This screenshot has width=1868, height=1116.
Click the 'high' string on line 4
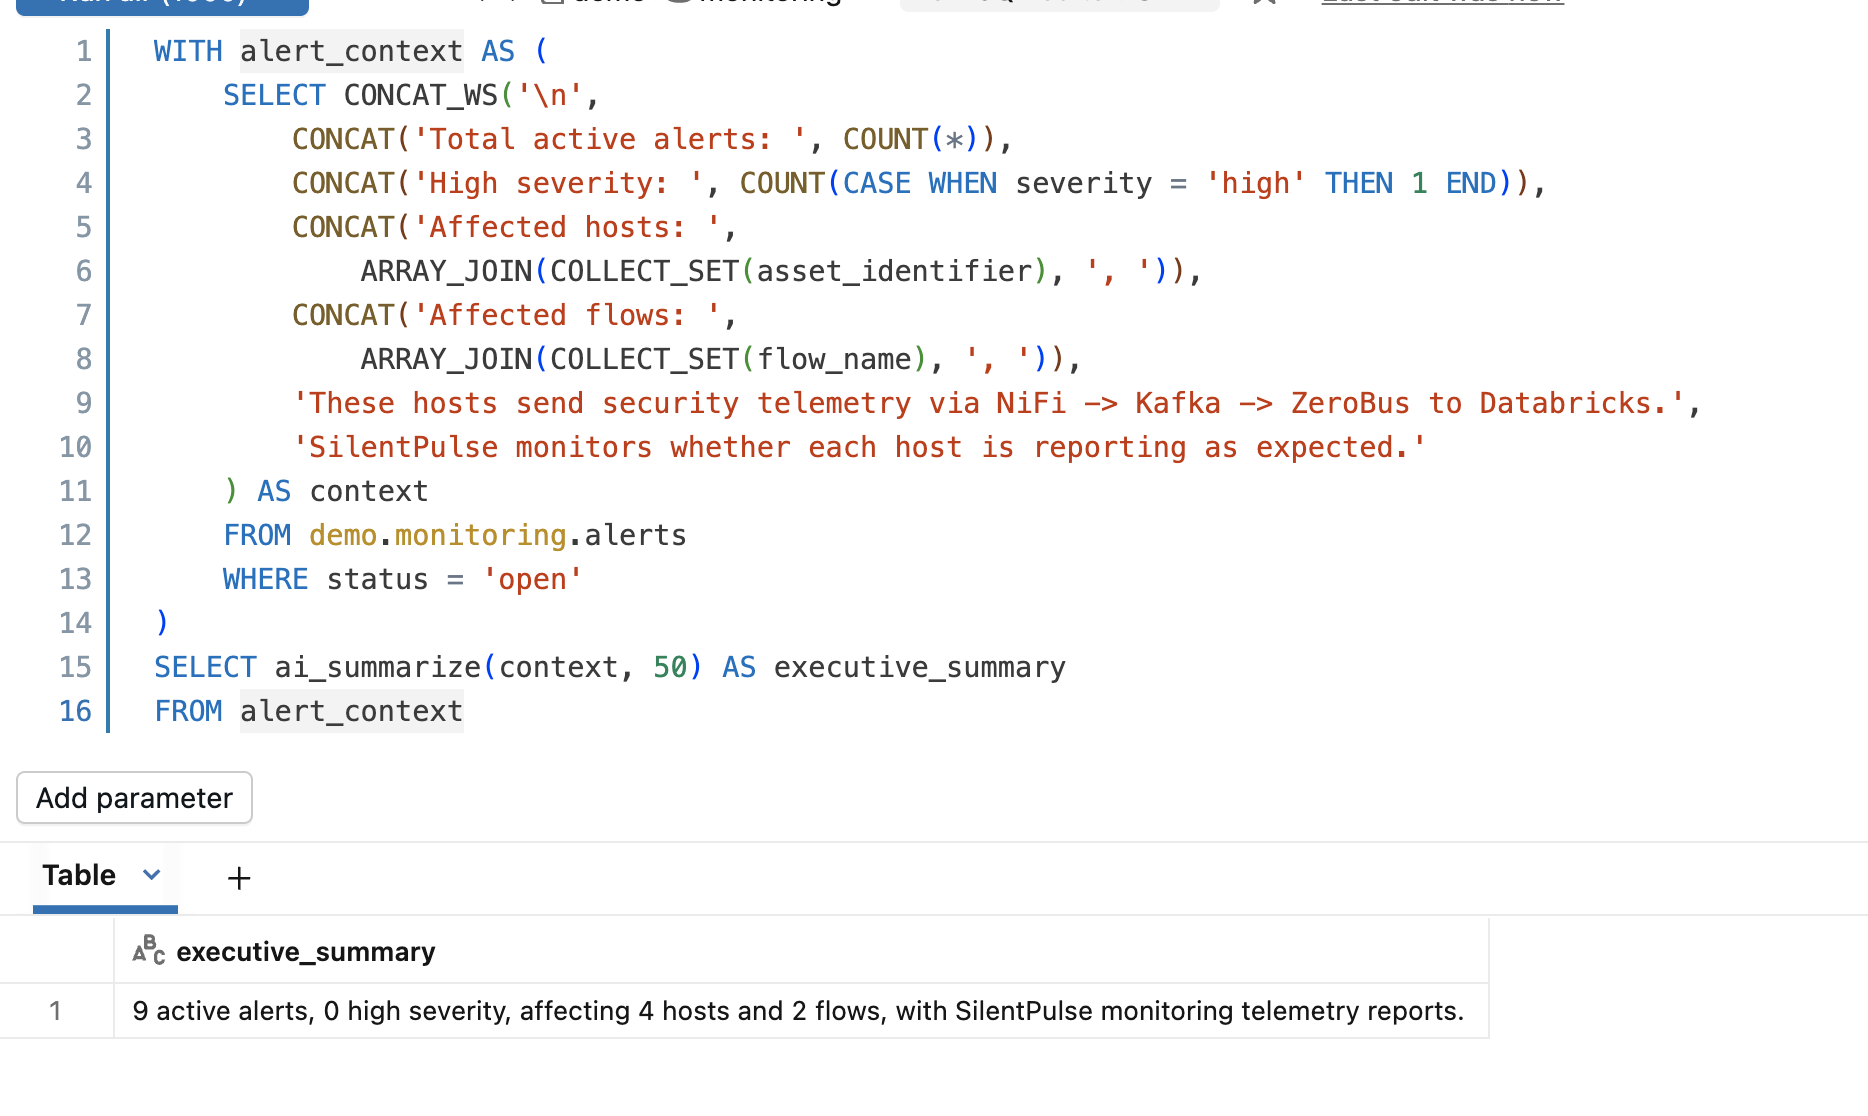point(1255,183)
